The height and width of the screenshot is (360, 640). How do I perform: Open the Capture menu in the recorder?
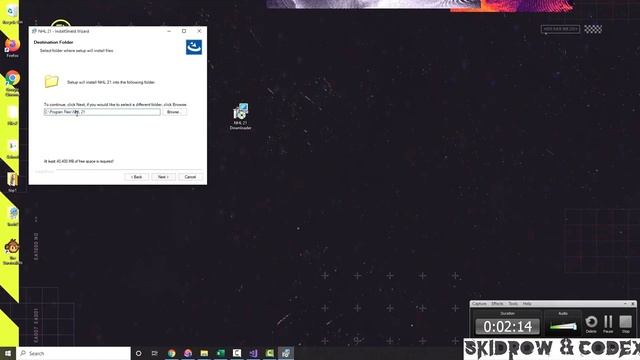coord(479,304)
